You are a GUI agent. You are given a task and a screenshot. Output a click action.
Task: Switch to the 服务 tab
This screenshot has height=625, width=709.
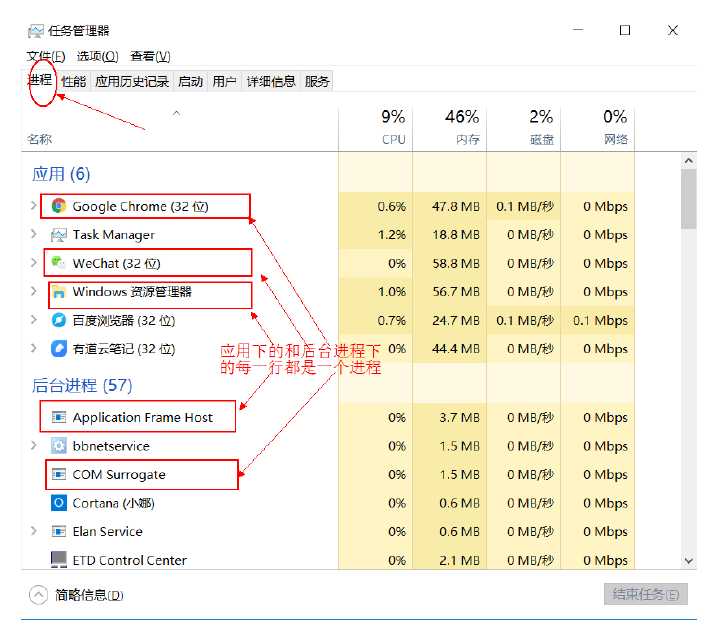pos(317,81)
